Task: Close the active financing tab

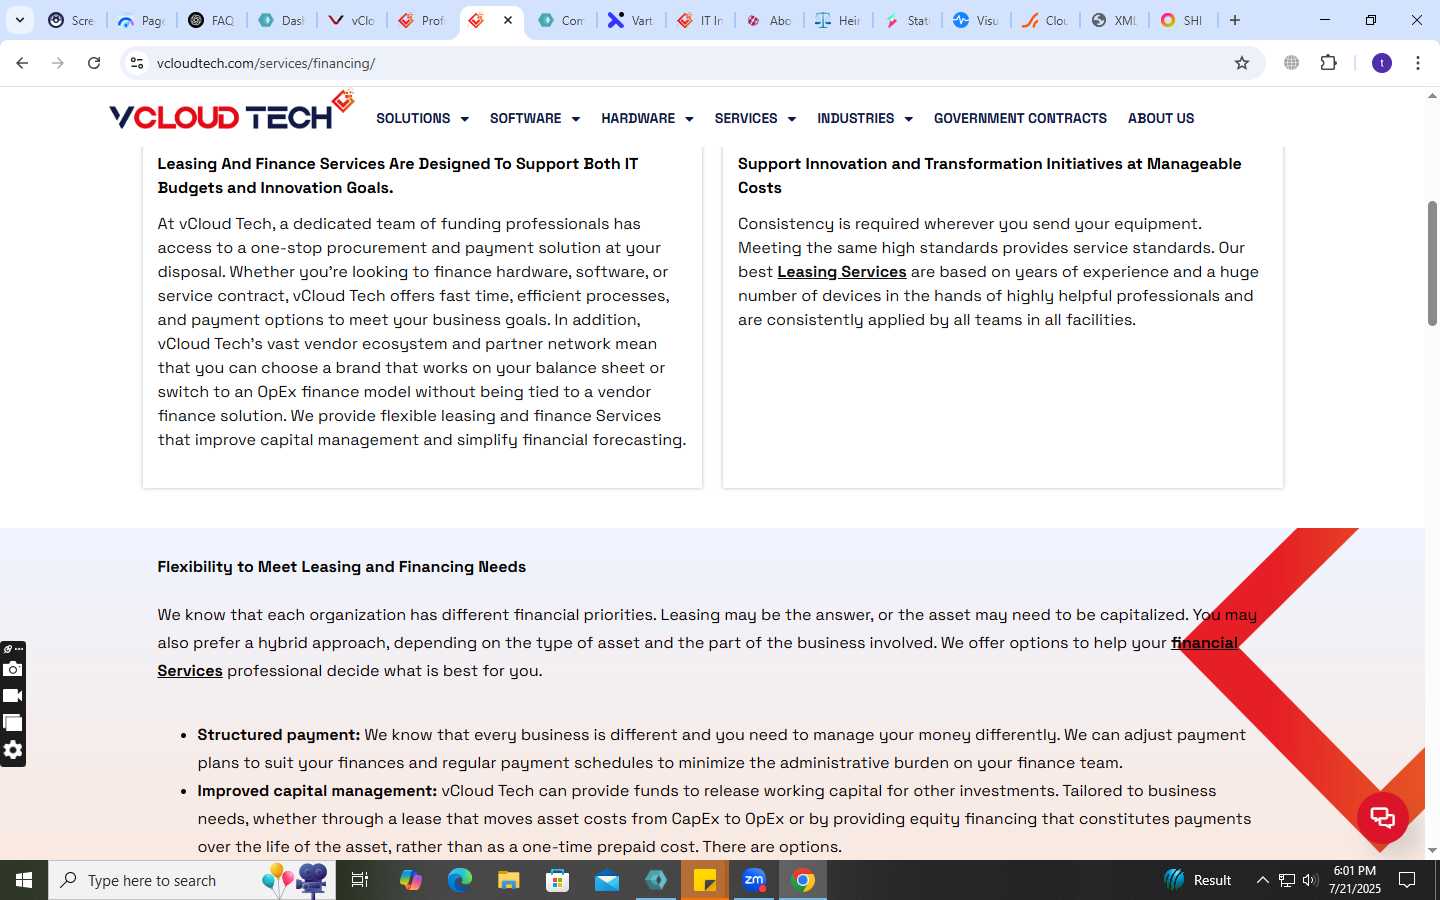Action: 508,20
